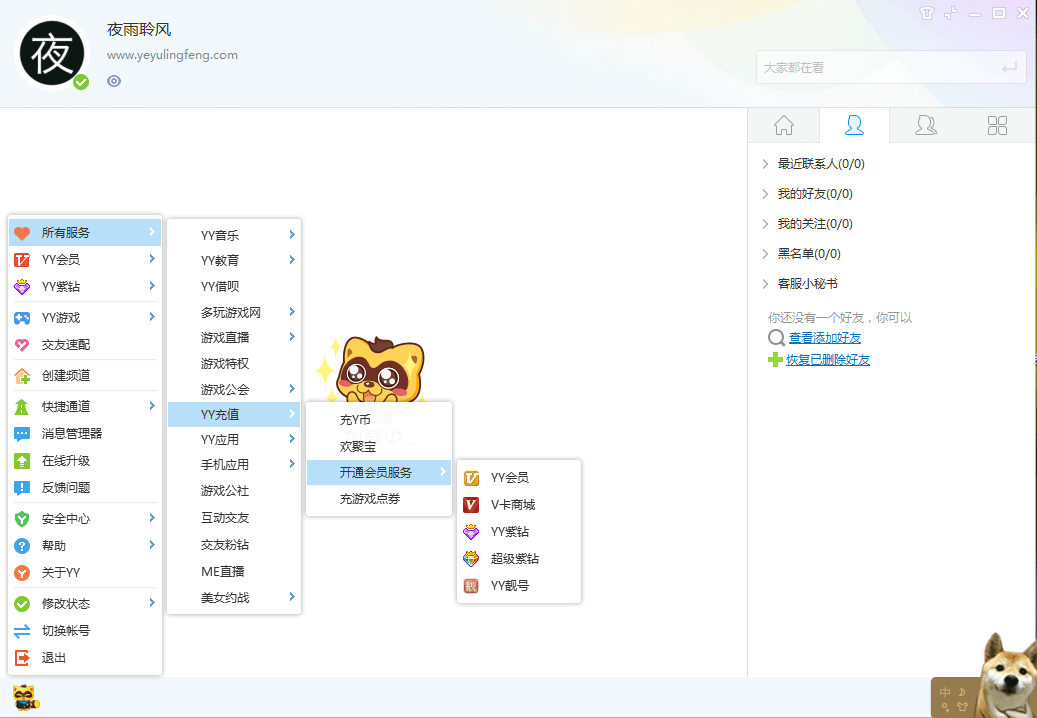
Task: Click the green check icon for 修改状态
Action: click(x=22, y=604)
